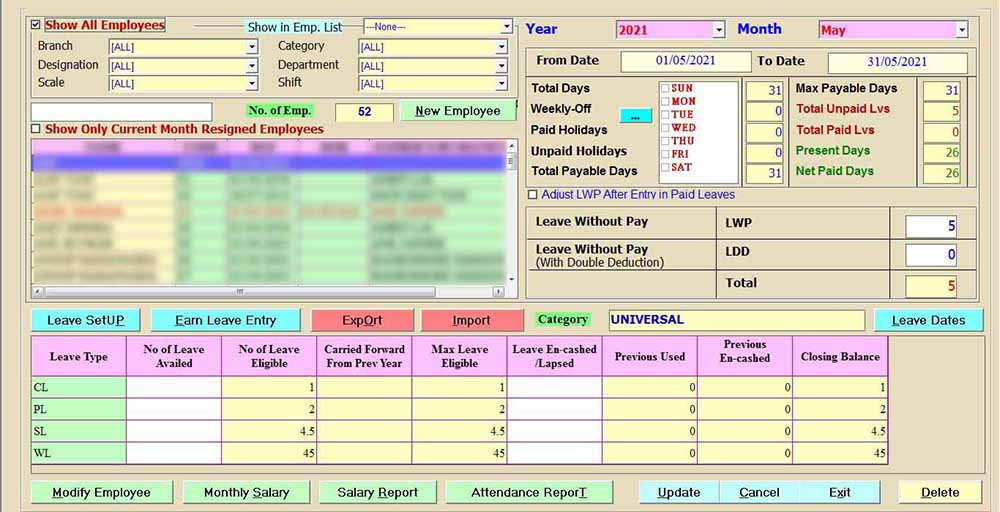Click the weekly-off ellipsis button

coord(635,116)
